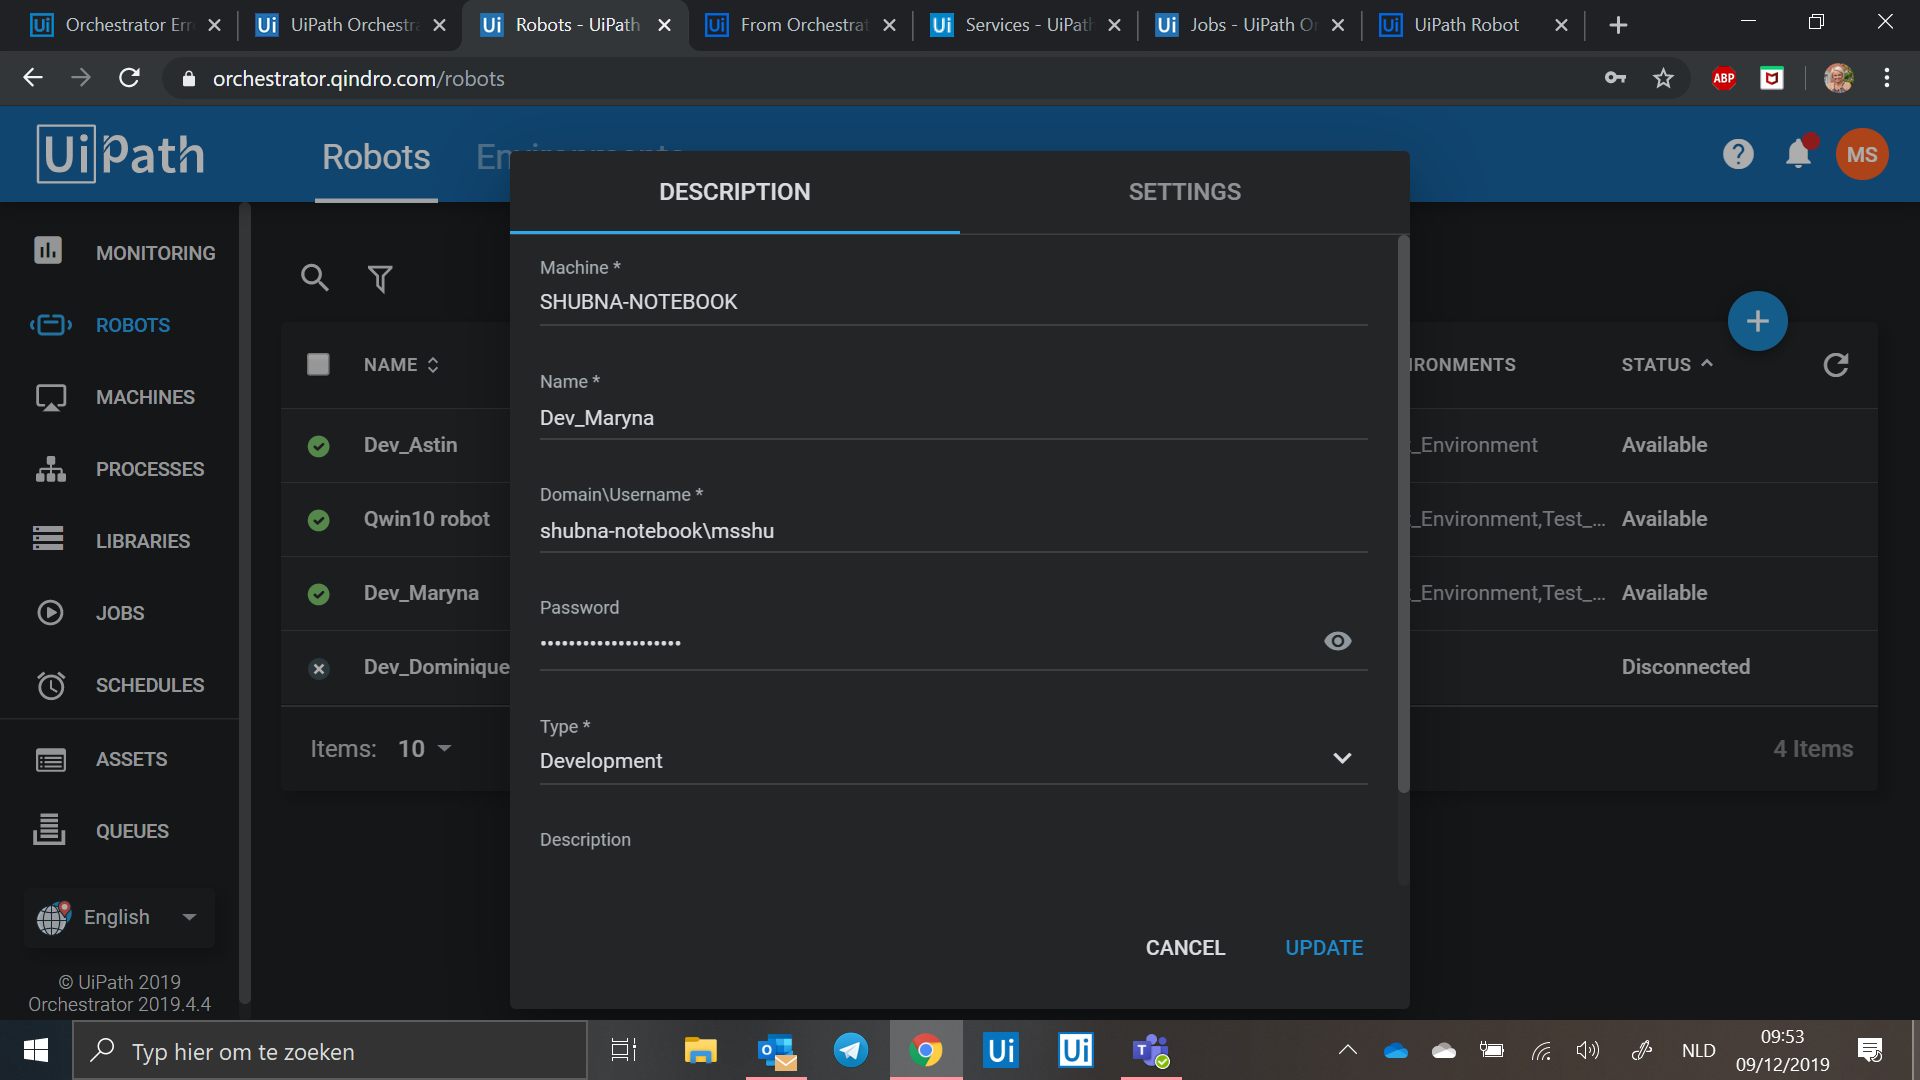Select the DESCRIPTION tab

click(x=734, y=192)
